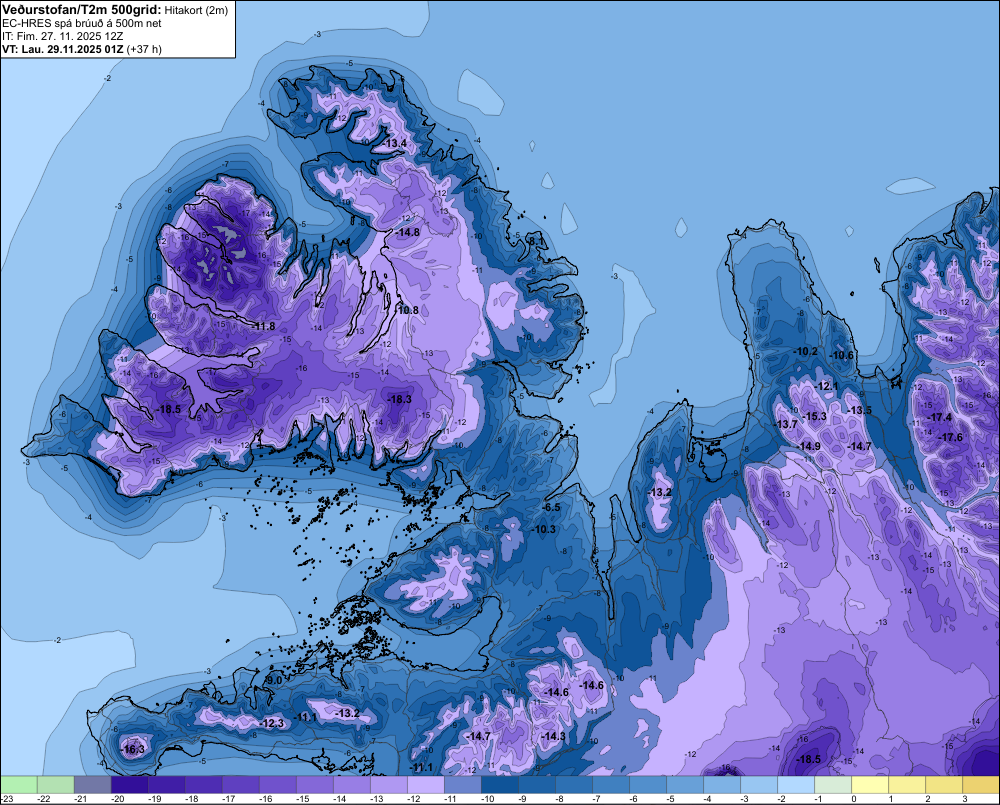Click the pale yellow legend swatch above 0

pos(869,784)
